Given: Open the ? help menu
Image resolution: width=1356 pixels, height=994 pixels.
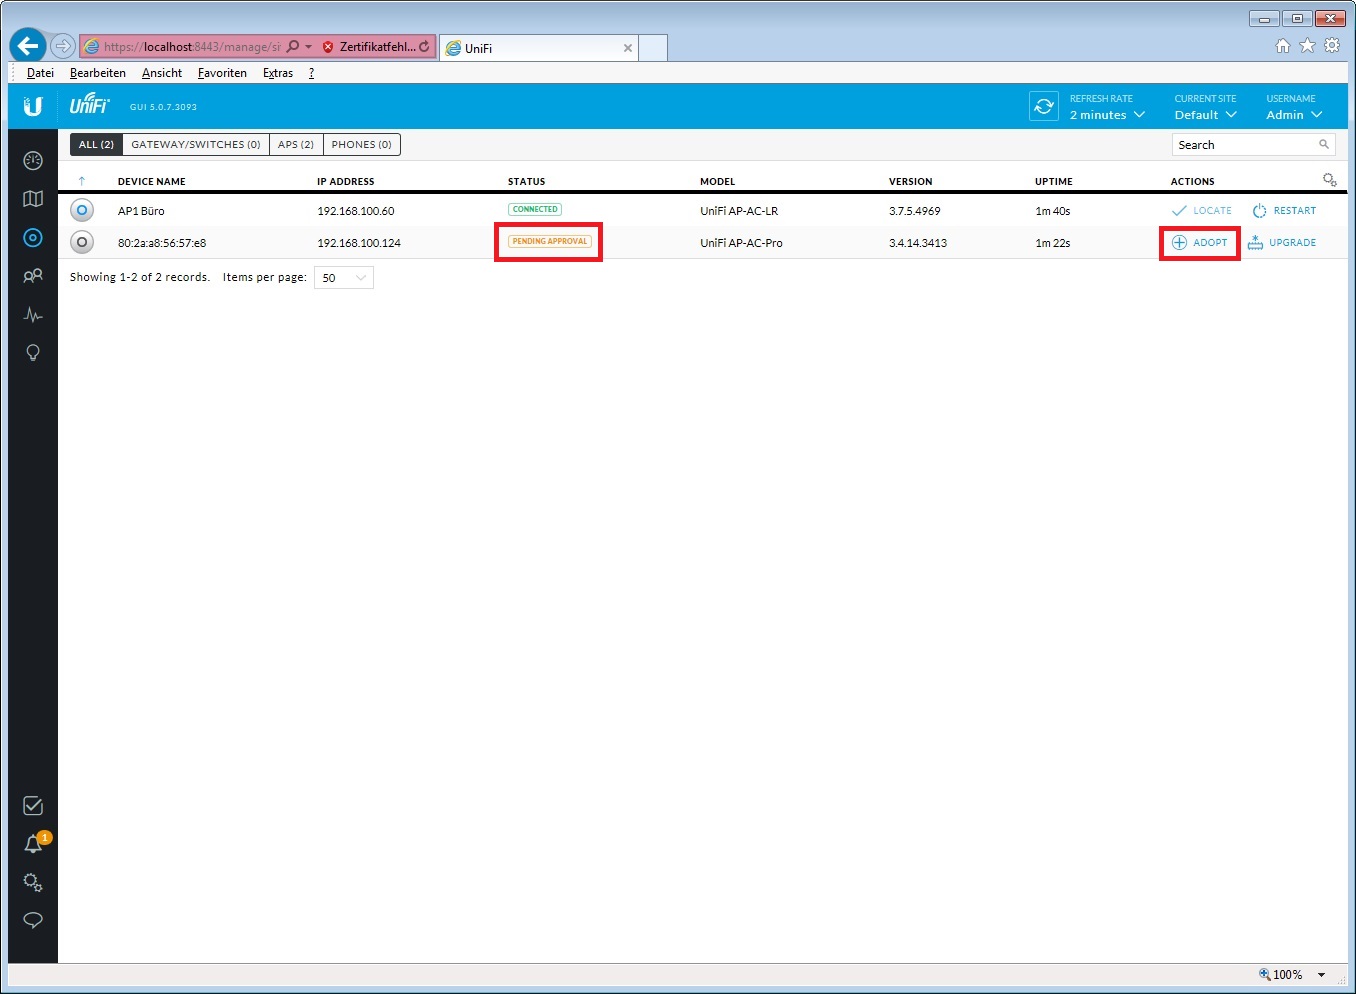Looking at the screenshot, I should coord(311,73).
